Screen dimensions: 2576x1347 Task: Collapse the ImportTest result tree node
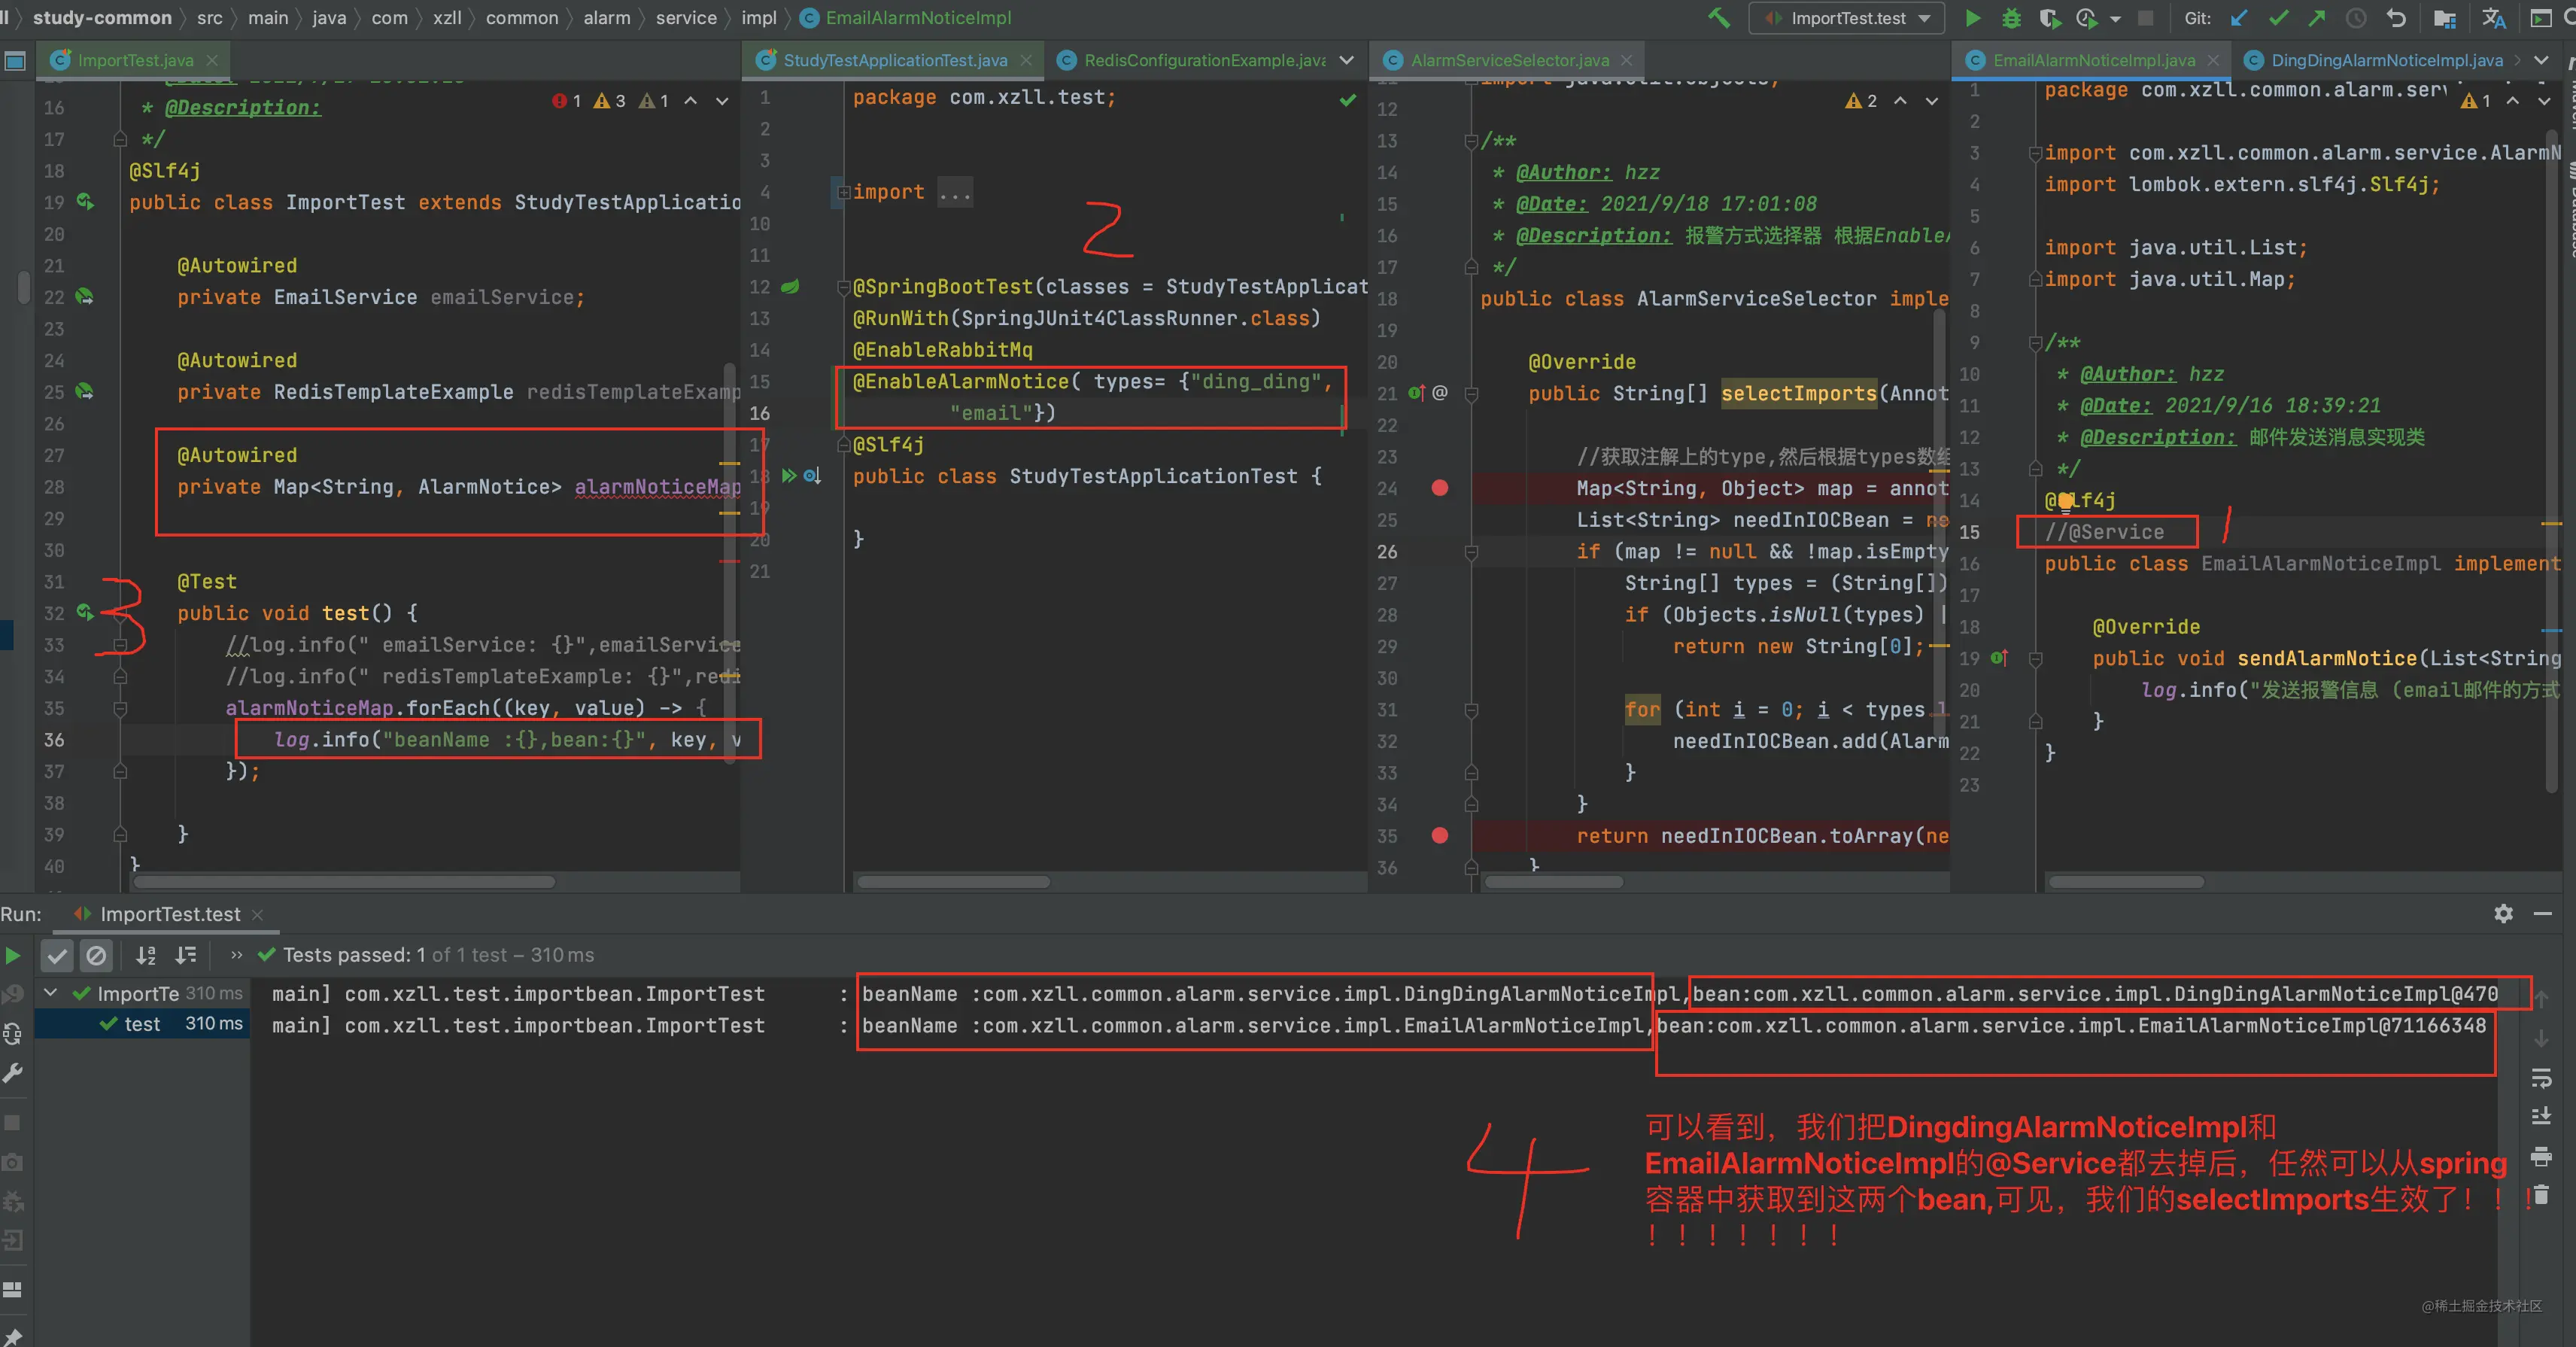50,993
